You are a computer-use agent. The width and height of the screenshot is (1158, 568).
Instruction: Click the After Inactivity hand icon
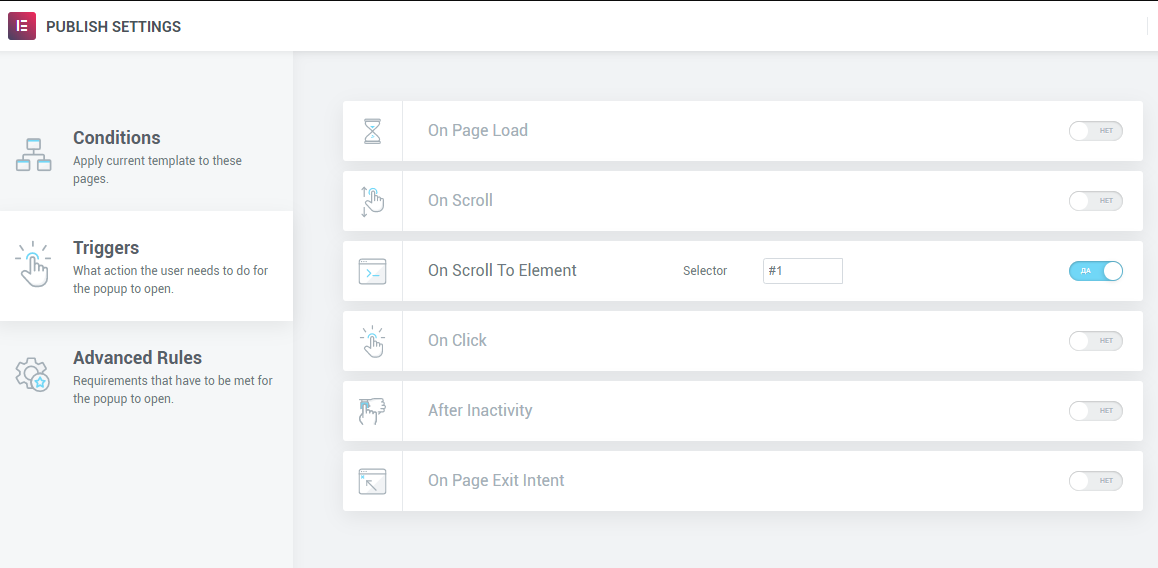coord(372,411)
